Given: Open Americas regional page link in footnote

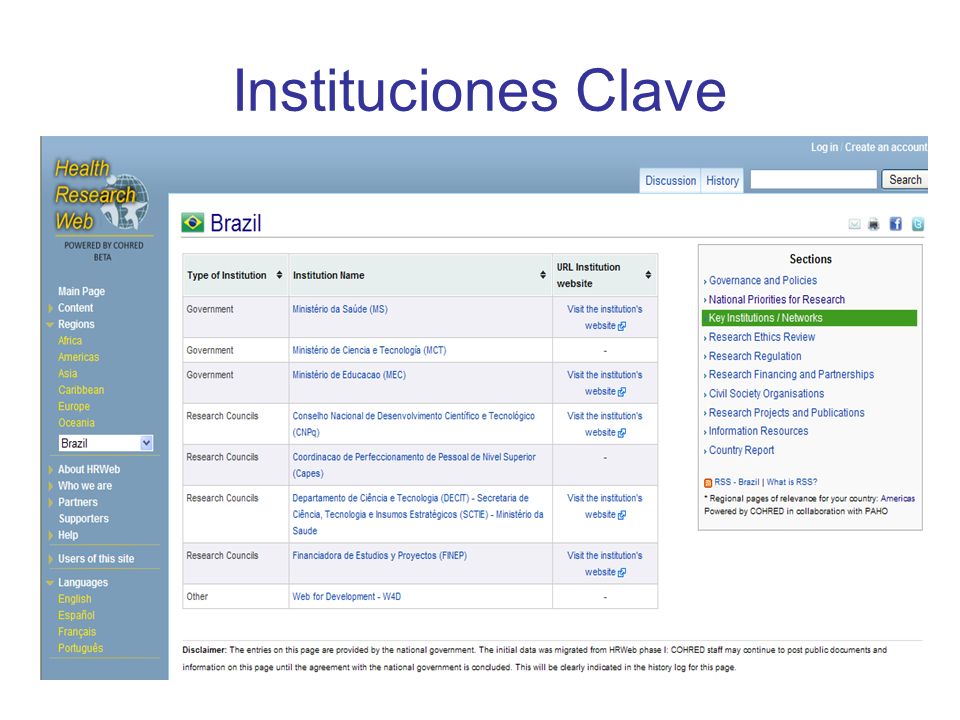Looking at the screenshot, I should (x=898, y=499).
